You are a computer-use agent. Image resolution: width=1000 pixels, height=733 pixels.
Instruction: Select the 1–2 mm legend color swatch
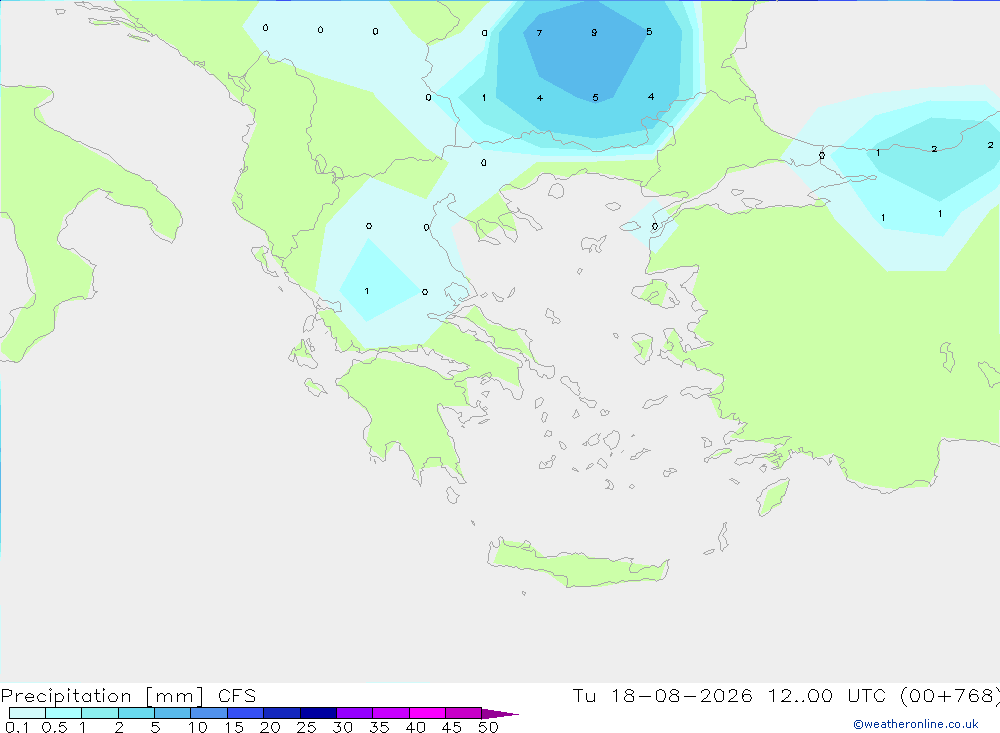[100, 713]
